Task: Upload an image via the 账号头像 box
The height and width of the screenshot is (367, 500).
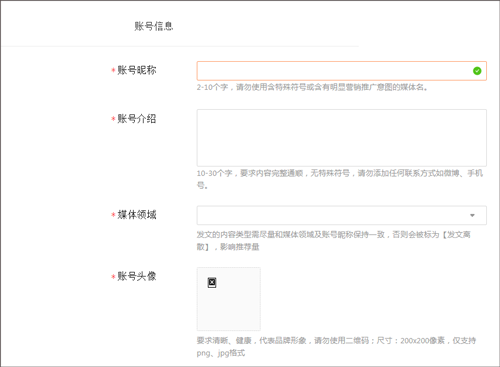Action: point(229,299)
